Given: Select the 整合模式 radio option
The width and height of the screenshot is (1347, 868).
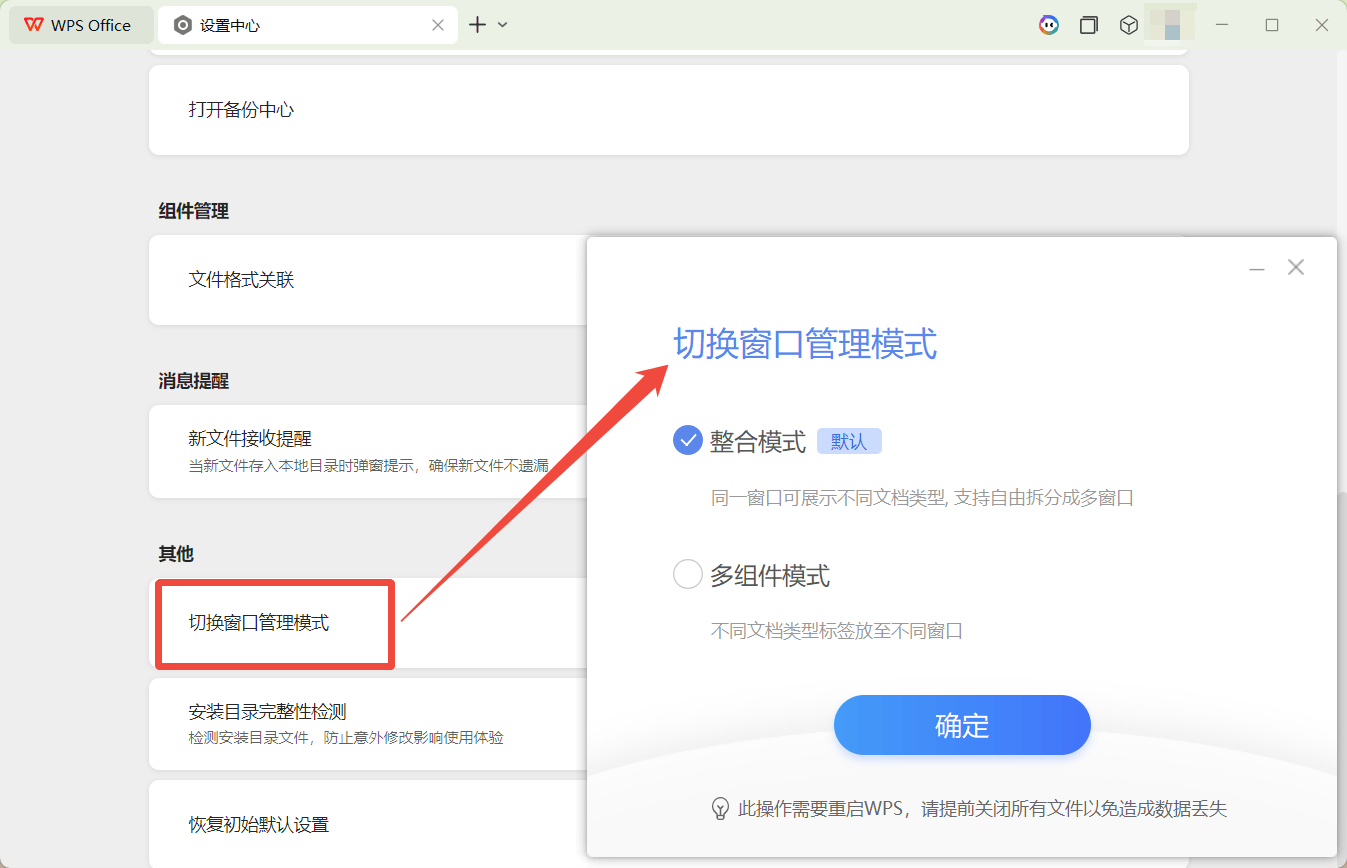Looking at the screenshot, I should [688, 441].
